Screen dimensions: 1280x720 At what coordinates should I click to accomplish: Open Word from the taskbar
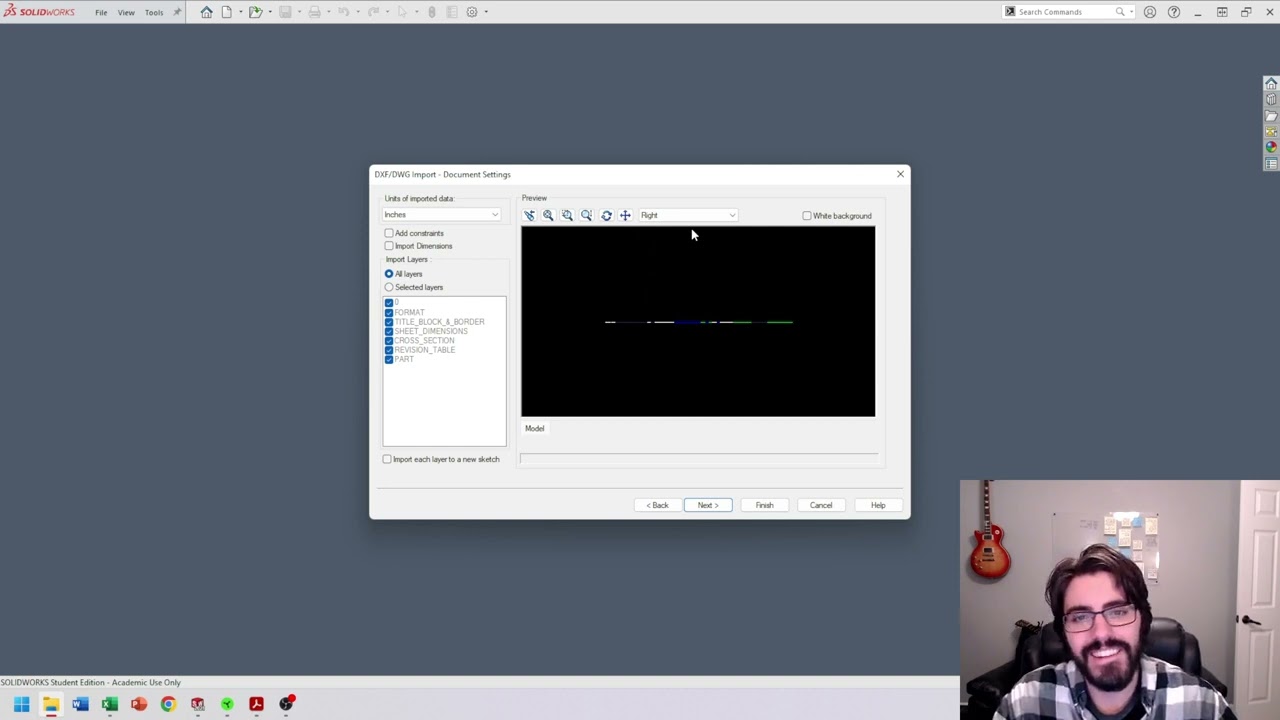80,704
